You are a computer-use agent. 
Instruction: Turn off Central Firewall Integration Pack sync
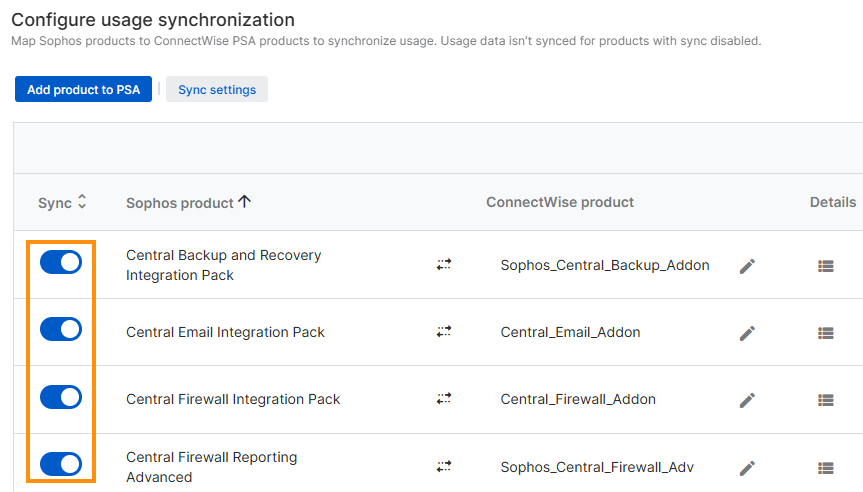(61, 397)
